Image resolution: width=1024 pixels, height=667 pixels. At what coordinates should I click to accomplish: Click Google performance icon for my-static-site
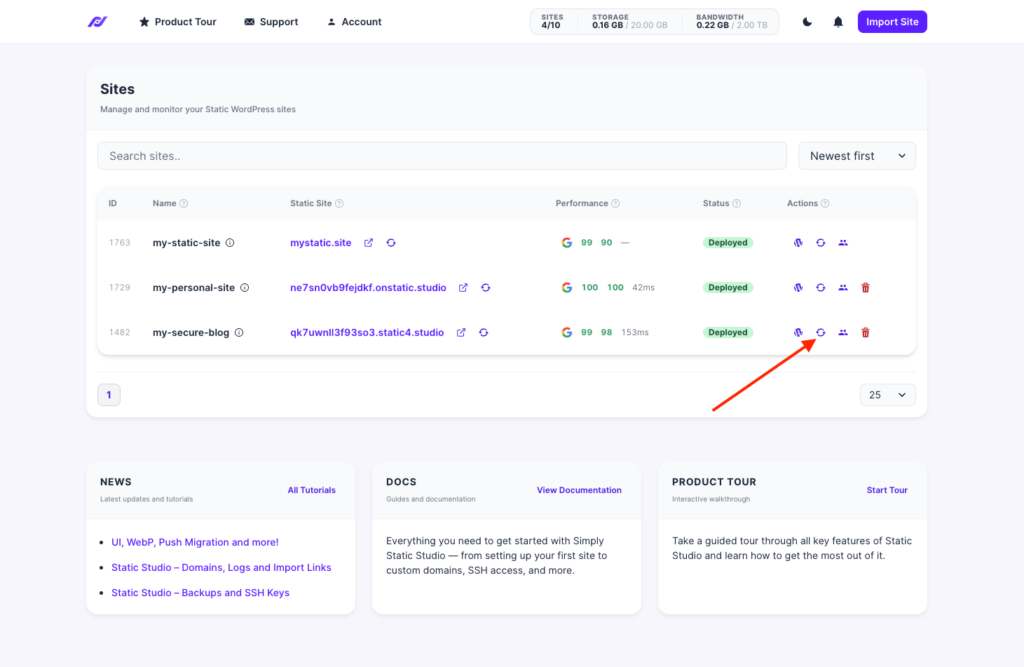point(567,242)
